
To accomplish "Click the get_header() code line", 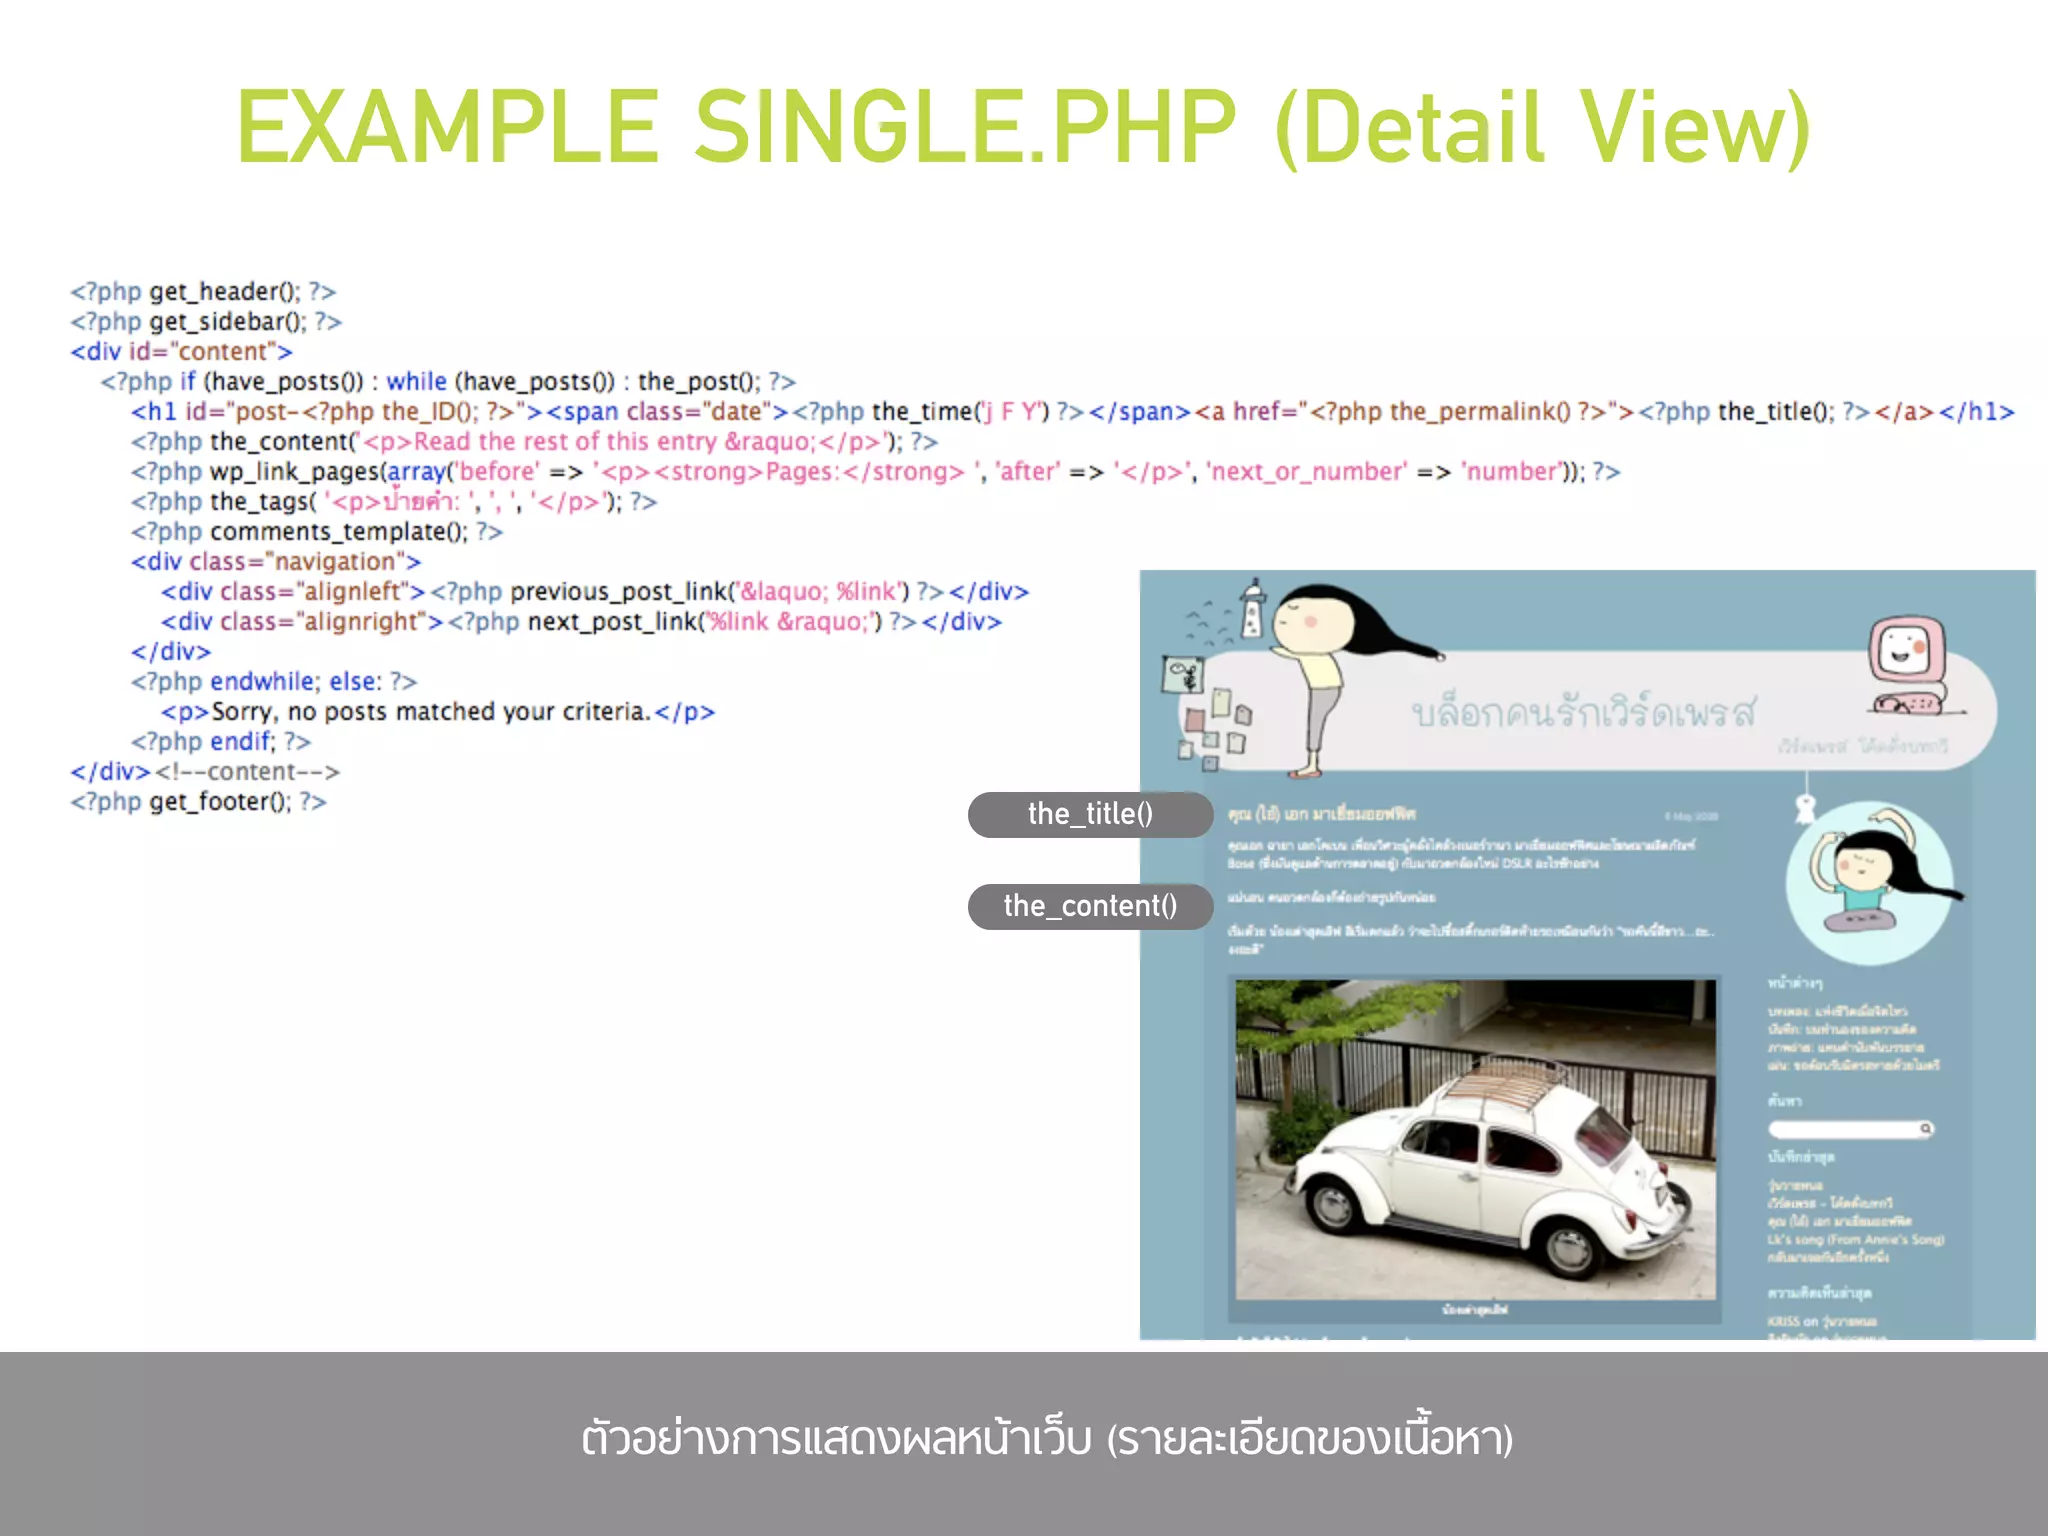I will pos(203,291).
